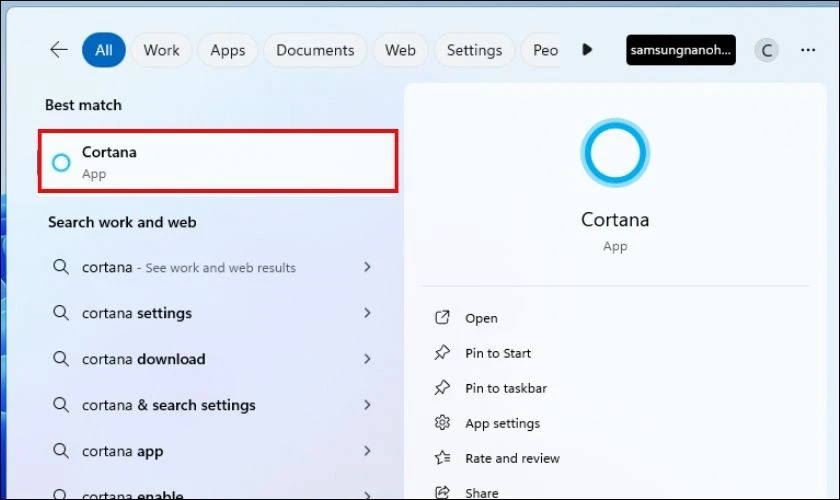Image resolution: width=840 pixels, height=500 pixels.
Task: Click the pin icon beside Pin to taskbar
Action: pyautogui.click(x=442, y=387)
